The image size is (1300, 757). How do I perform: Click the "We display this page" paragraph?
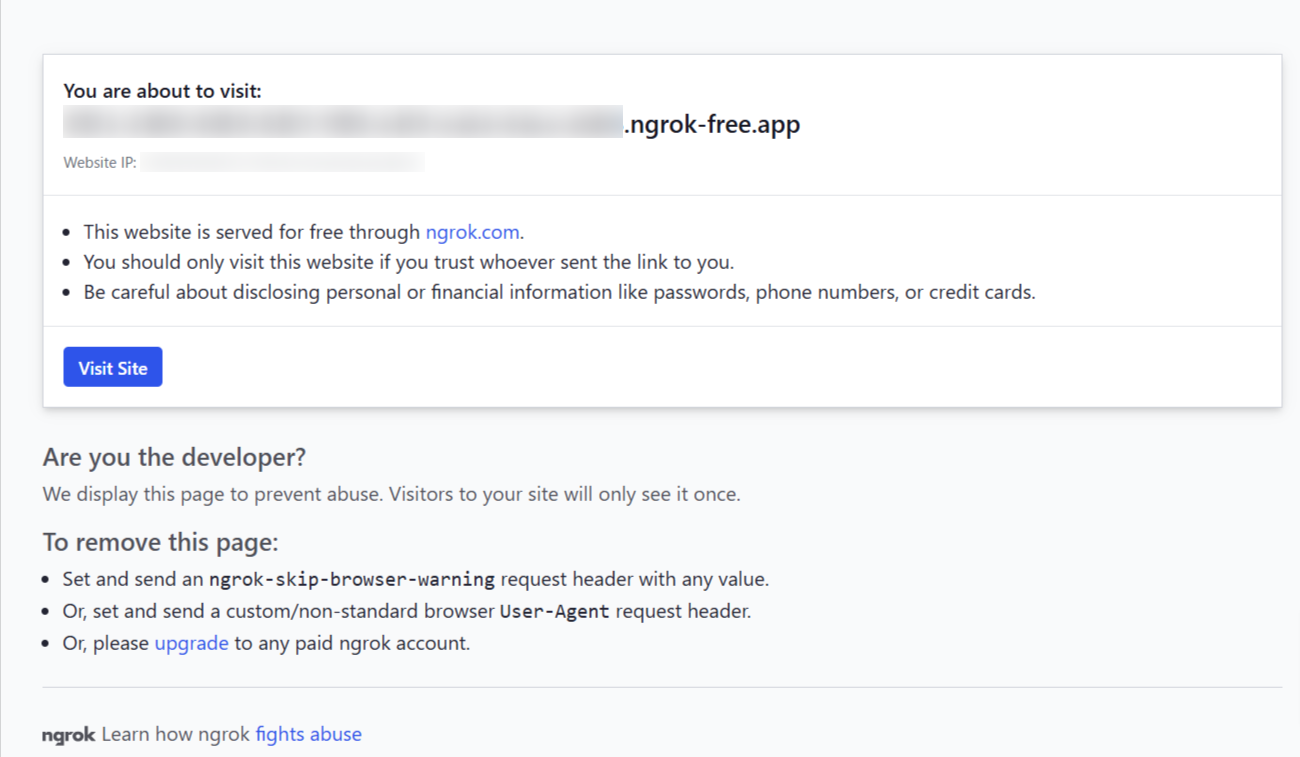pos(391,494)
